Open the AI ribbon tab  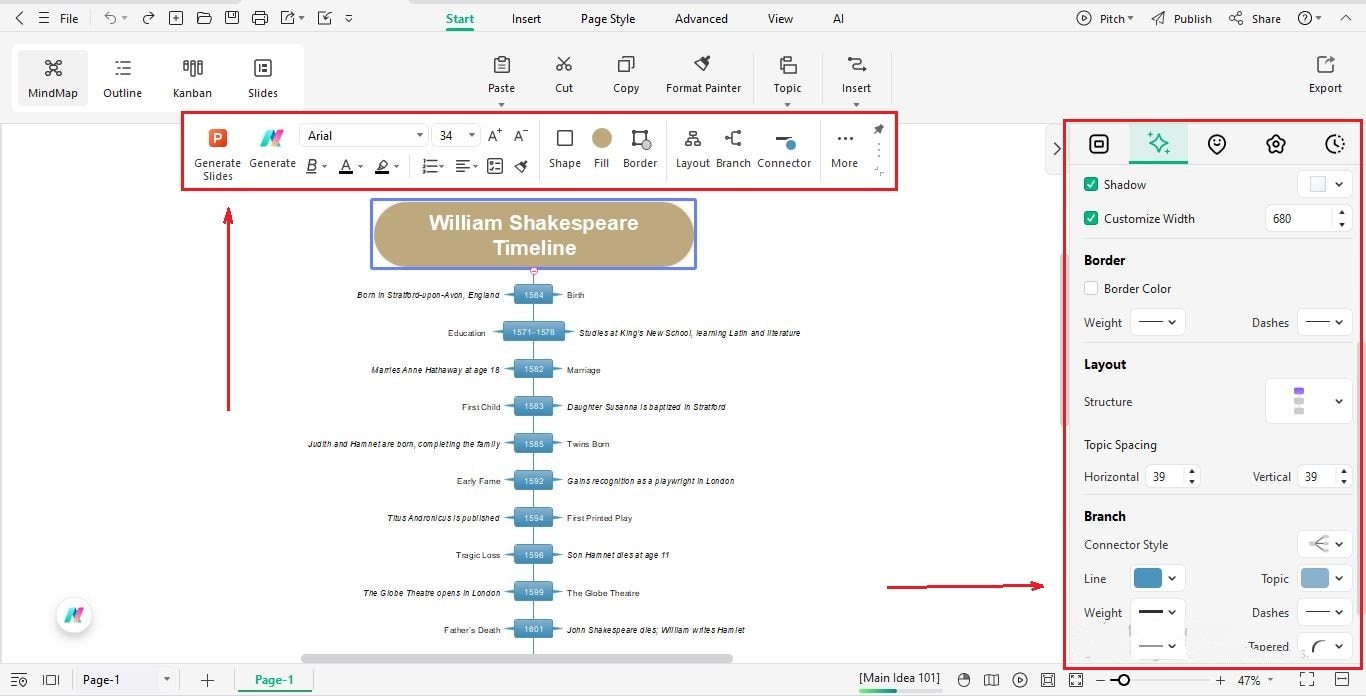[x=838, y=18]
